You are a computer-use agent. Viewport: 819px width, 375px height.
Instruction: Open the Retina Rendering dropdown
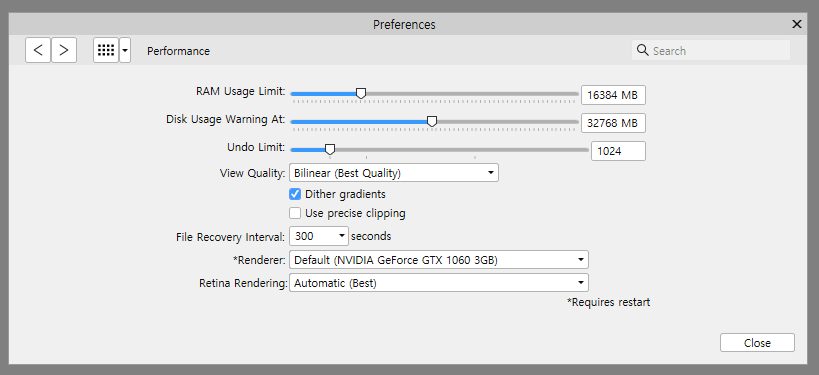pyautogui.click(x=439, y=283)
